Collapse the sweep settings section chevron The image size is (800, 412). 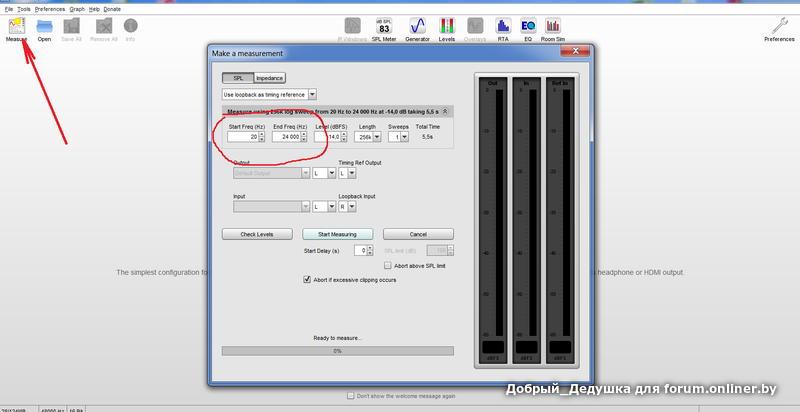(x=445, y=111)
